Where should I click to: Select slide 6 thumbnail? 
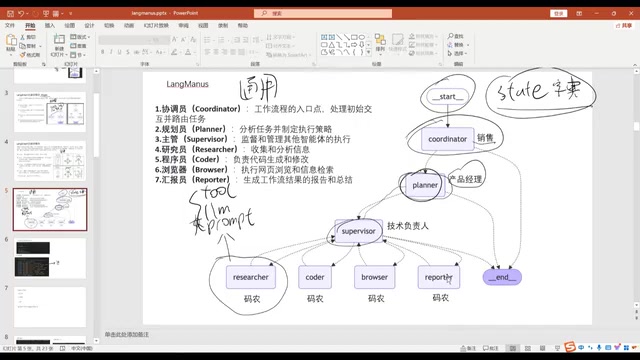coord(50,258)
